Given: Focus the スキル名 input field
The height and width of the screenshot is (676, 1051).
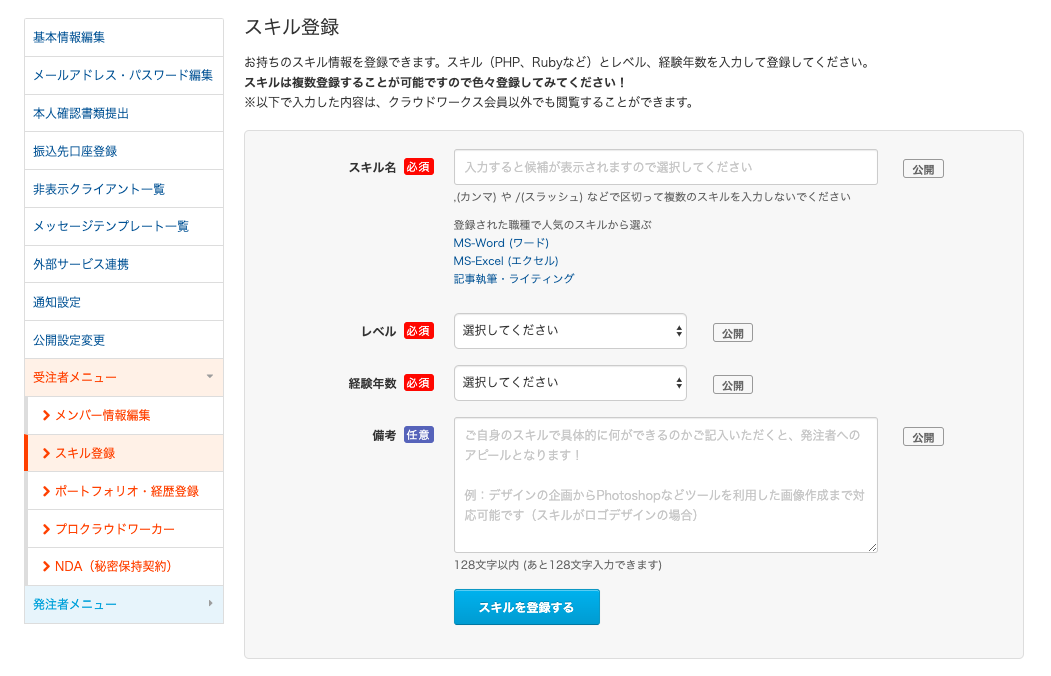Looking at the screenshot, I should (666, 167).
